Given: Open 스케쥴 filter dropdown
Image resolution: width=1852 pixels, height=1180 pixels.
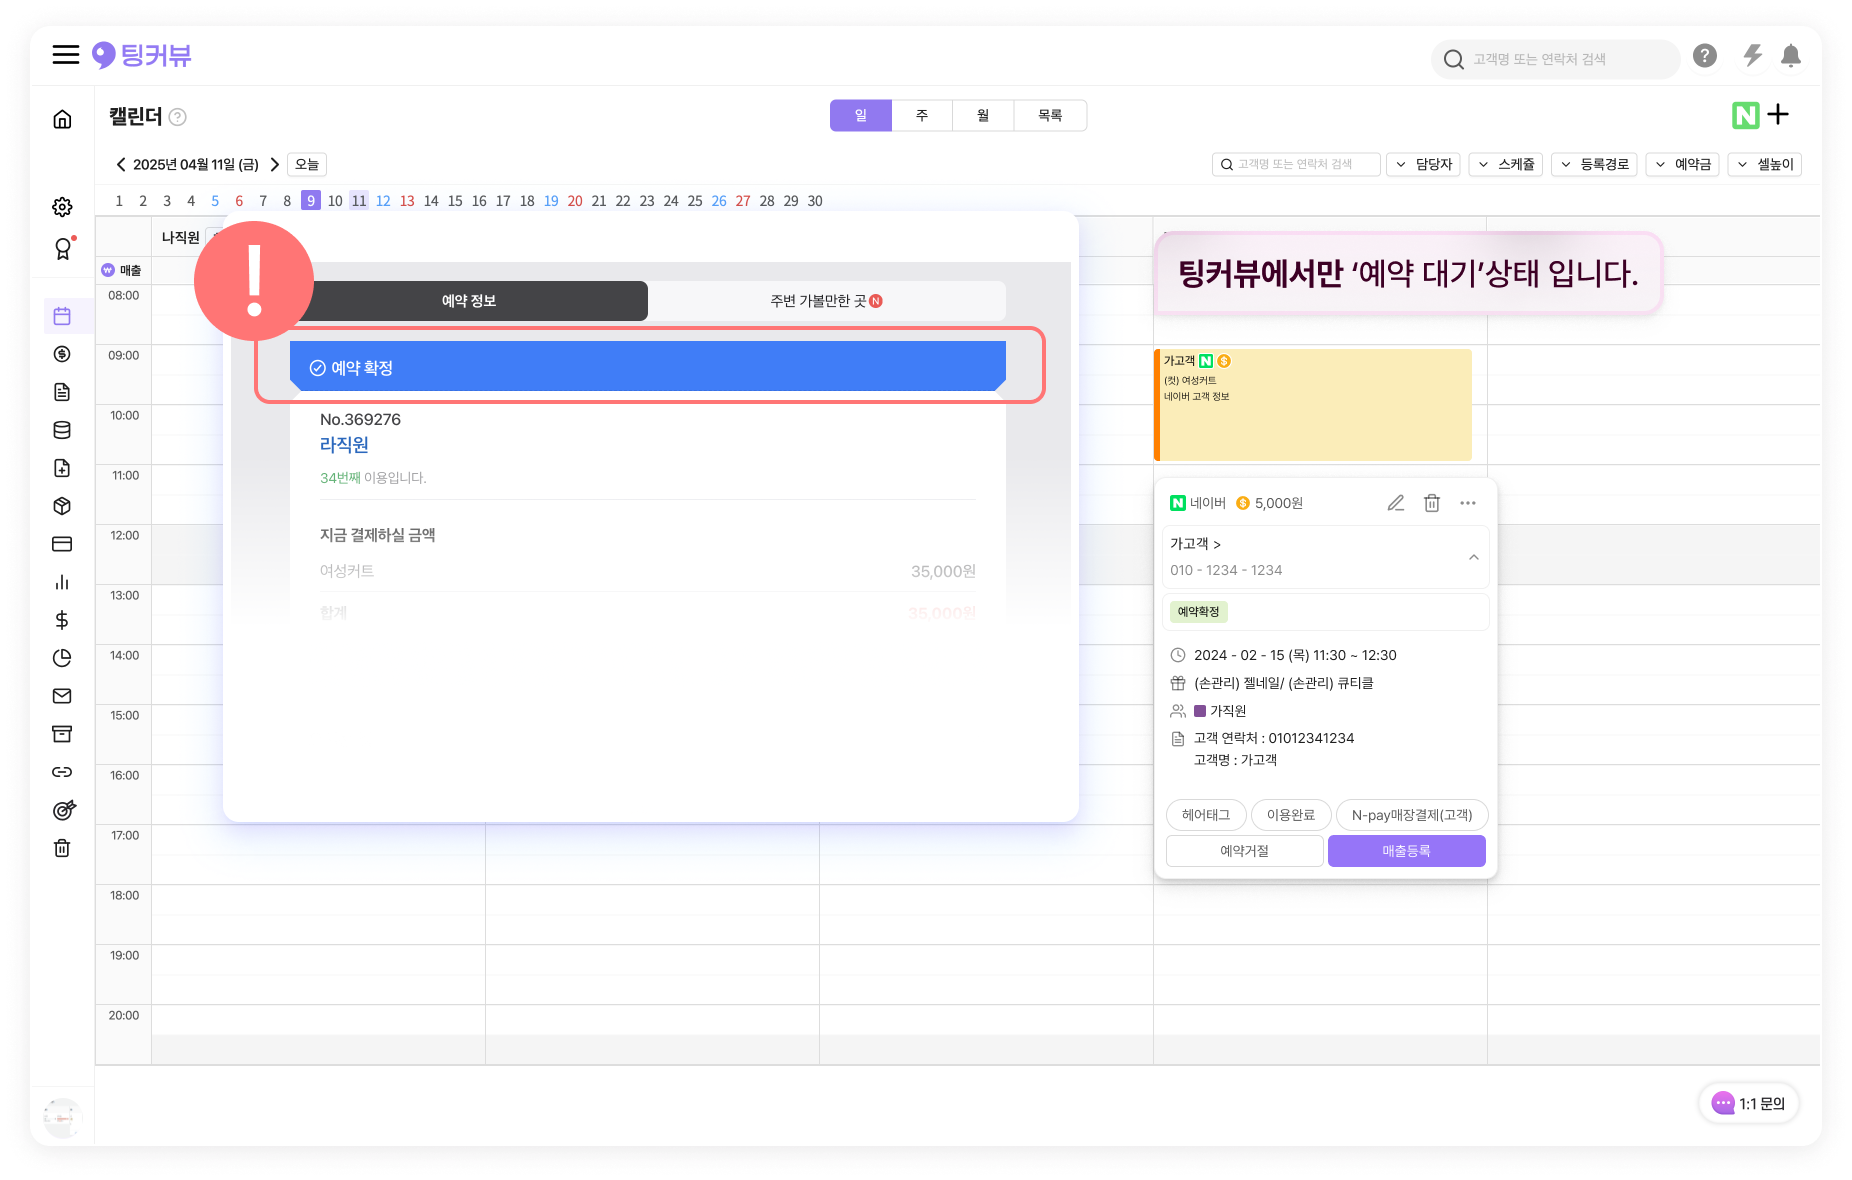Looking at the screenshot, I should point(1506,165).
